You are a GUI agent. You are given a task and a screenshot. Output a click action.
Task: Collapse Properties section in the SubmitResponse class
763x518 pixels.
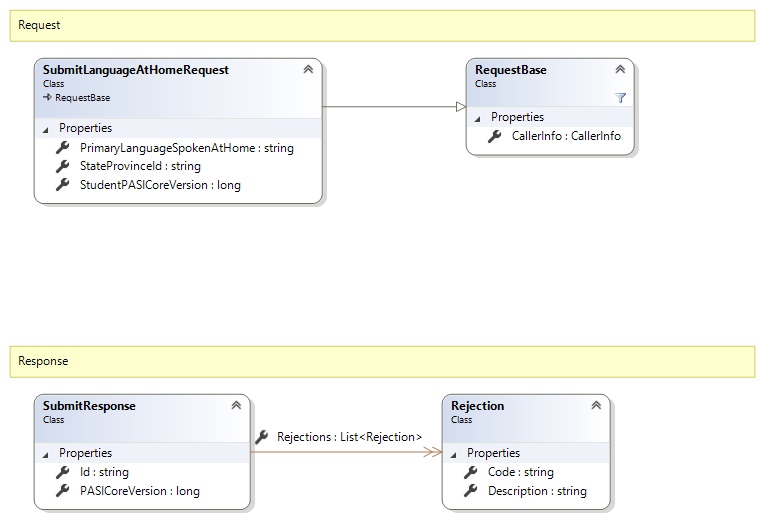pyautogui.click(x=45, y=453)
